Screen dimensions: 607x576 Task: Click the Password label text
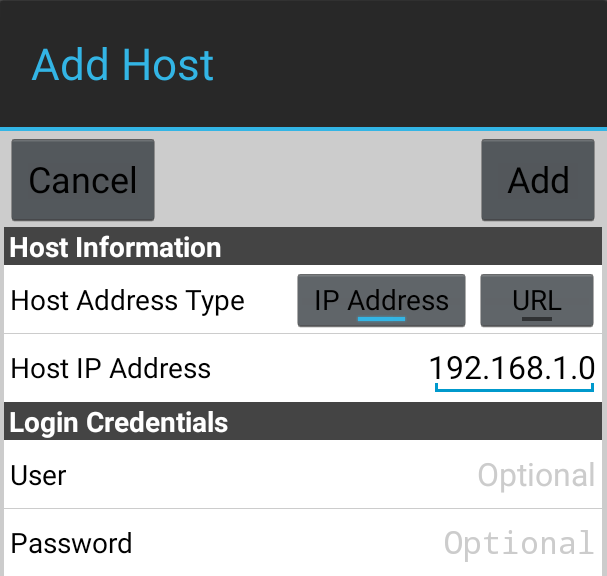tap(71, 543)
